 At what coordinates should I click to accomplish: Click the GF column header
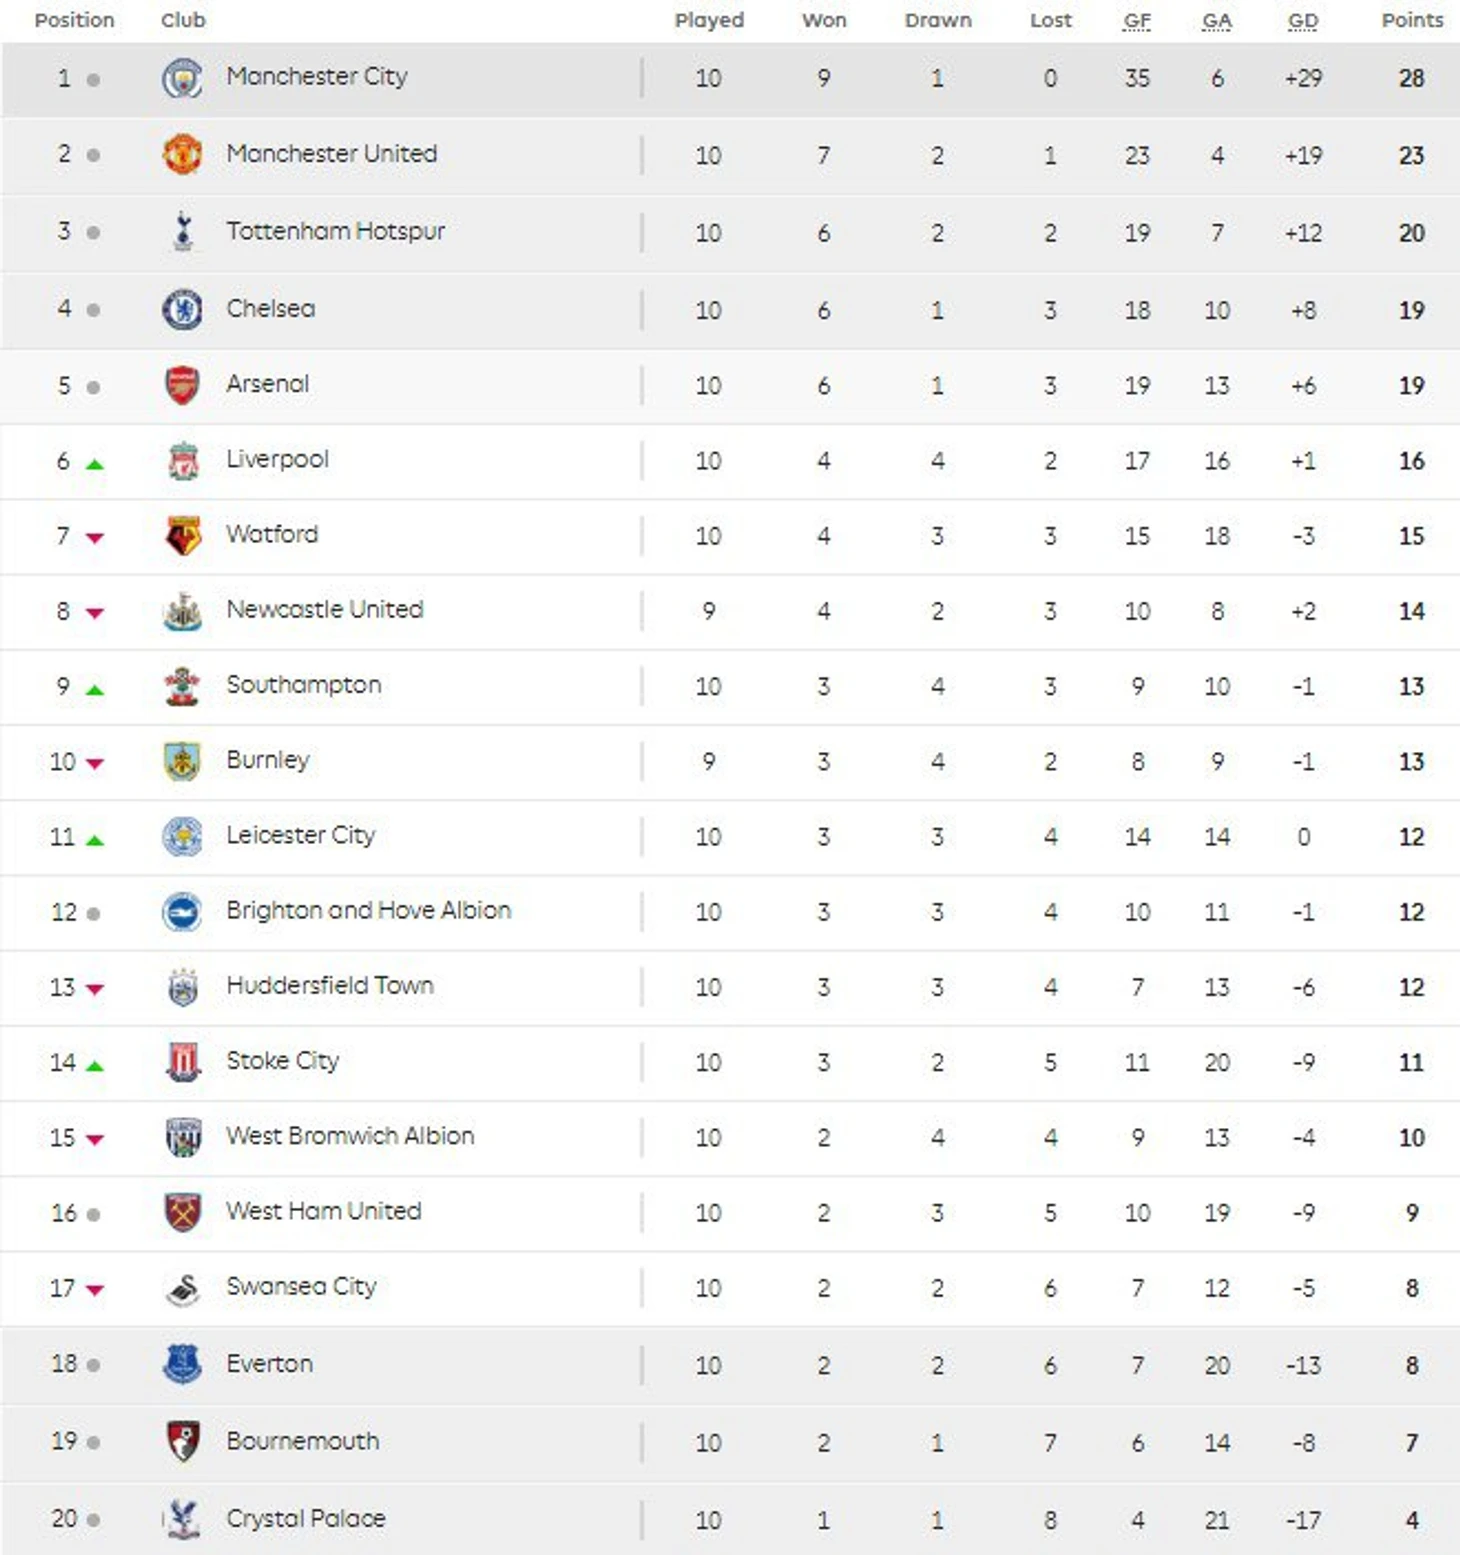(x=1137, y=21)
